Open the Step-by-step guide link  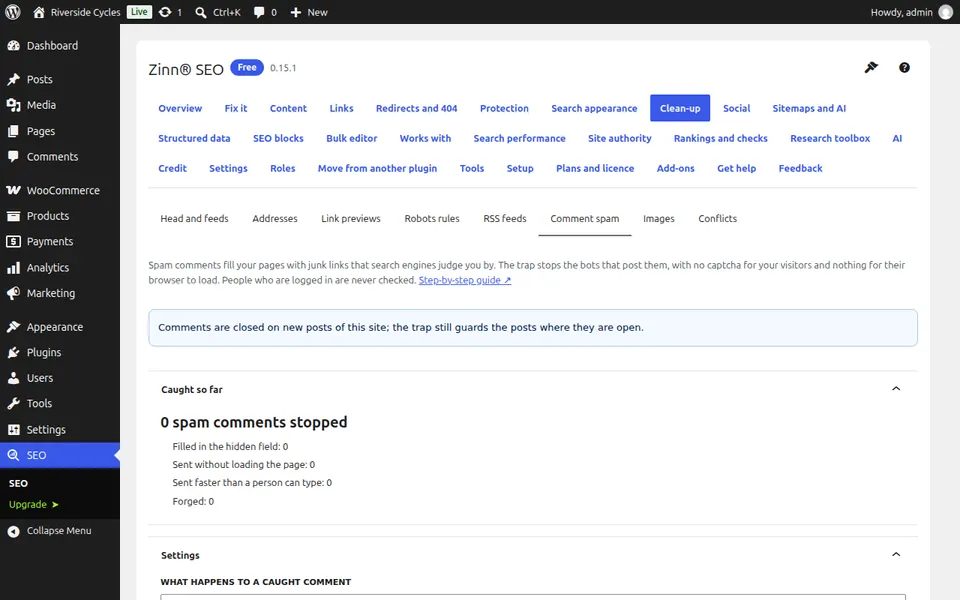coord(465,280)
